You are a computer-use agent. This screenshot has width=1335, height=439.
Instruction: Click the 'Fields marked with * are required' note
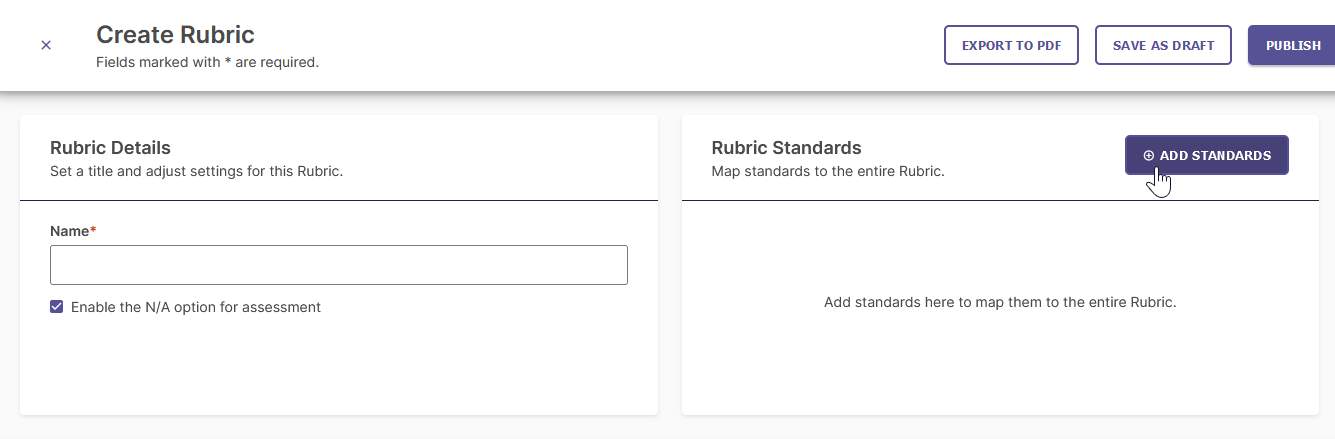pyautogui.click(x=207, y=62)
